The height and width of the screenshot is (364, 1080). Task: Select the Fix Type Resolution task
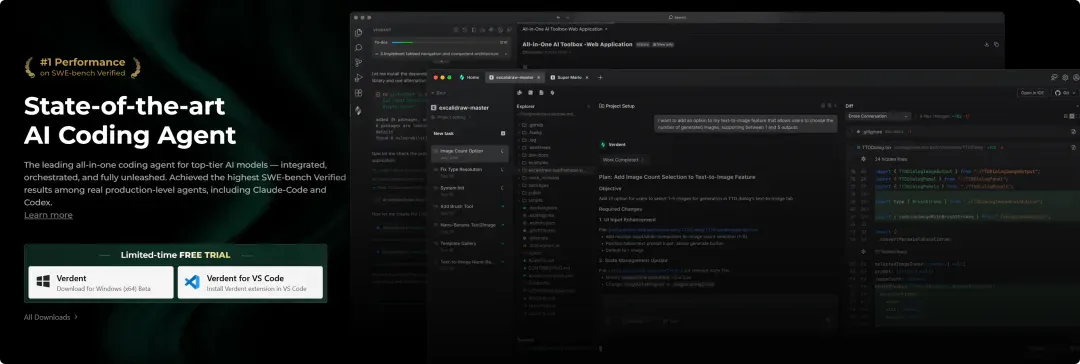coord(470,171)
